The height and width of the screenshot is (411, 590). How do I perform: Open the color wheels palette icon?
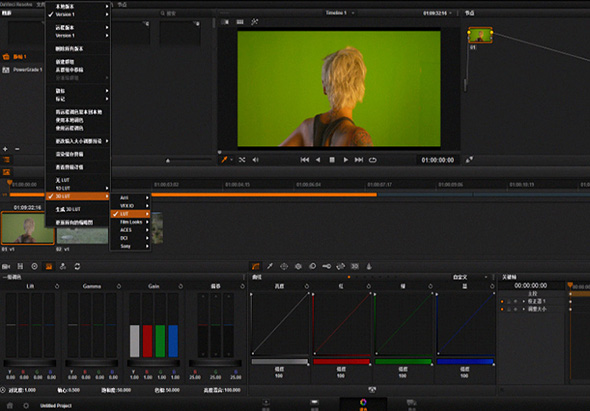35,266
